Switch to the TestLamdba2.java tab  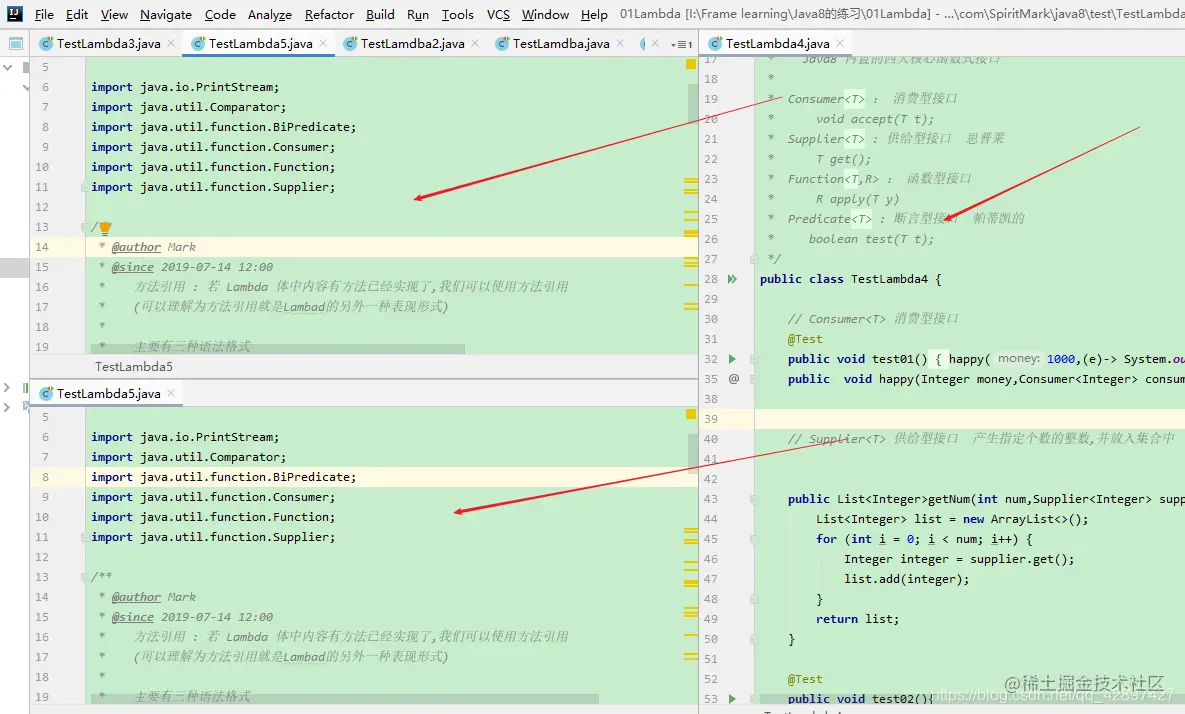tap(412, 44)
